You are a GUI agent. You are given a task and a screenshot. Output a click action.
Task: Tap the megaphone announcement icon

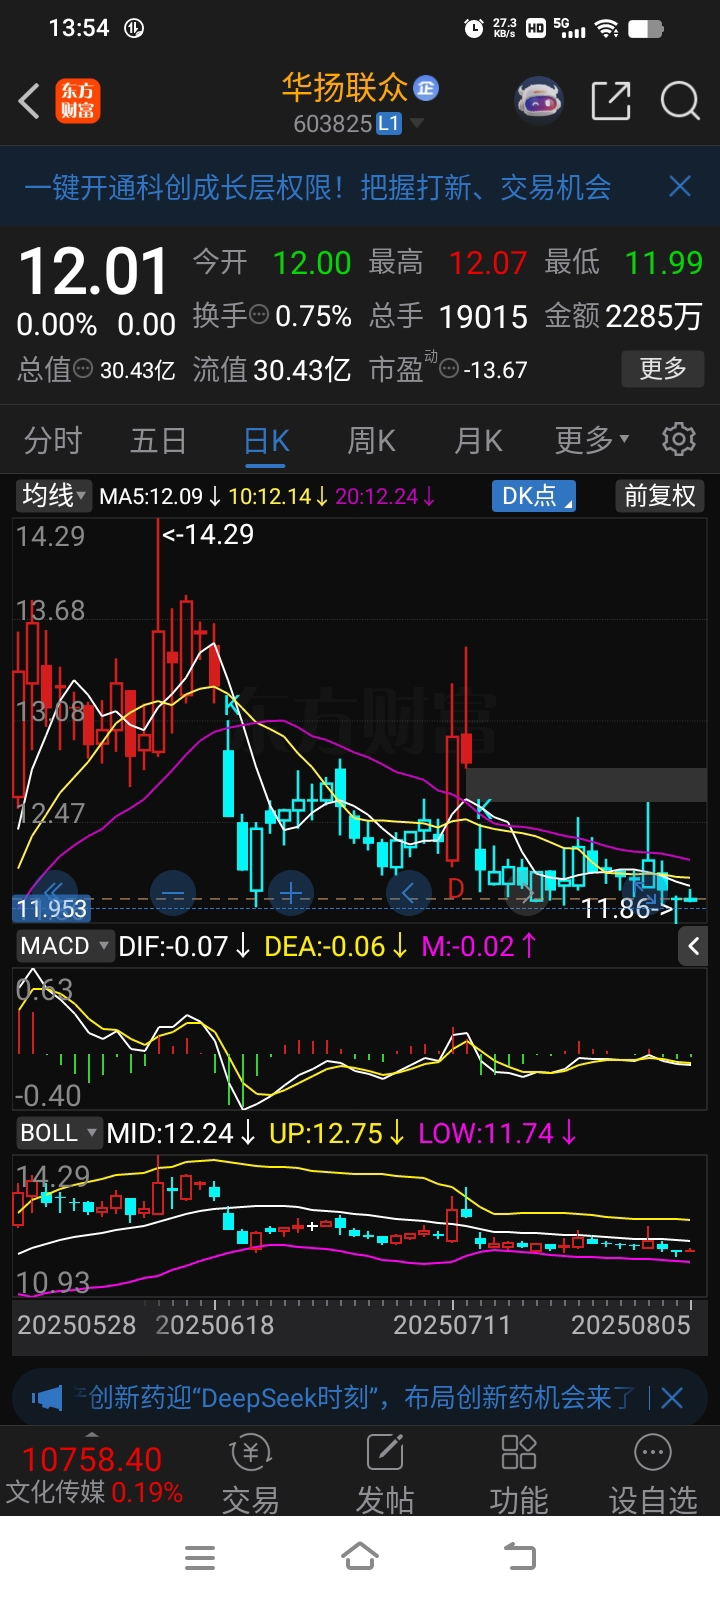pyautogui.click(x=46, y=1397)
